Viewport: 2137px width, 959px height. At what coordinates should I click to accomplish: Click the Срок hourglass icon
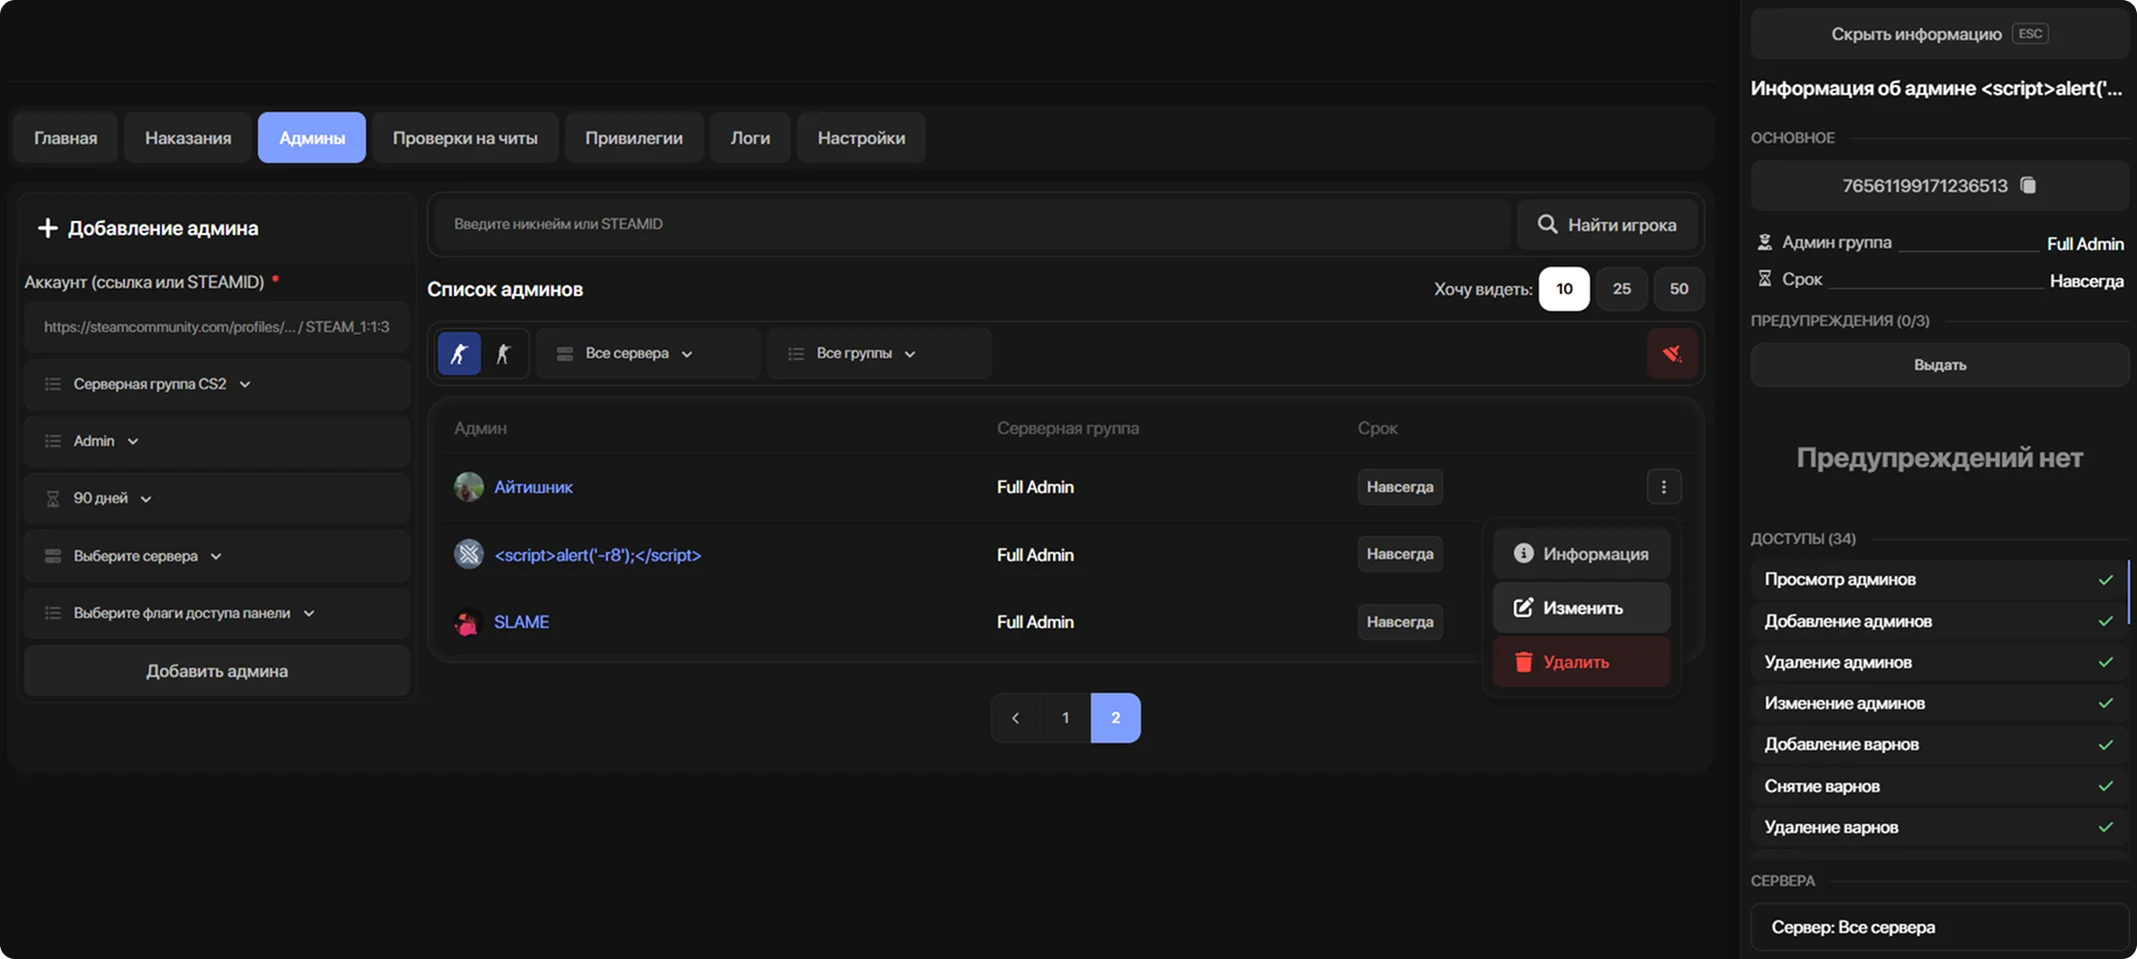(x=1765, y=279)
